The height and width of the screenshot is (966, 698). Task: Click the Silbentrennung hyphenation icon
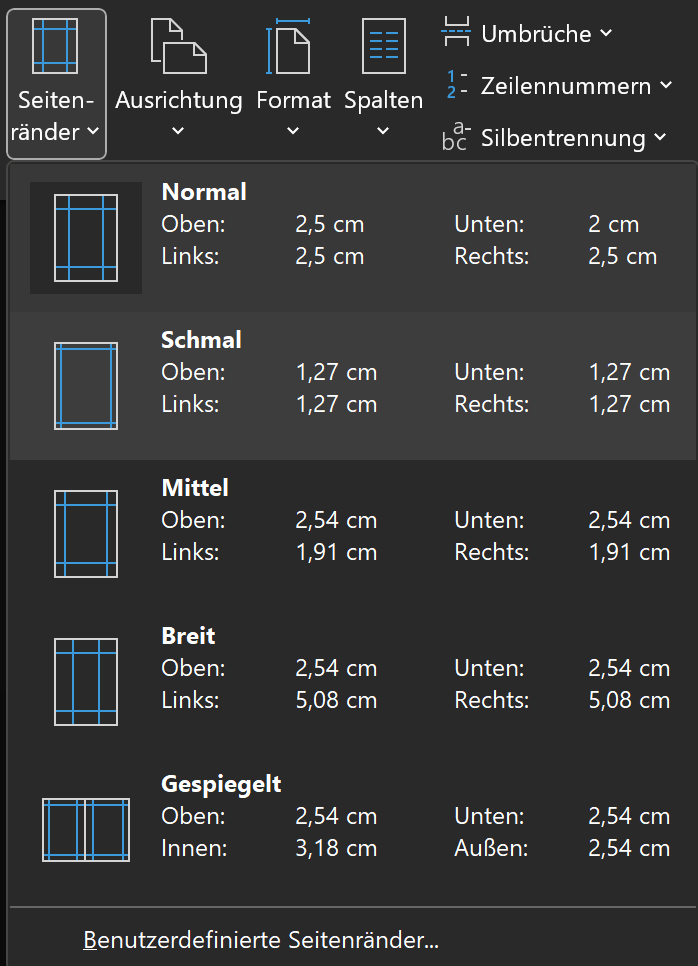[x=456, y=137]
